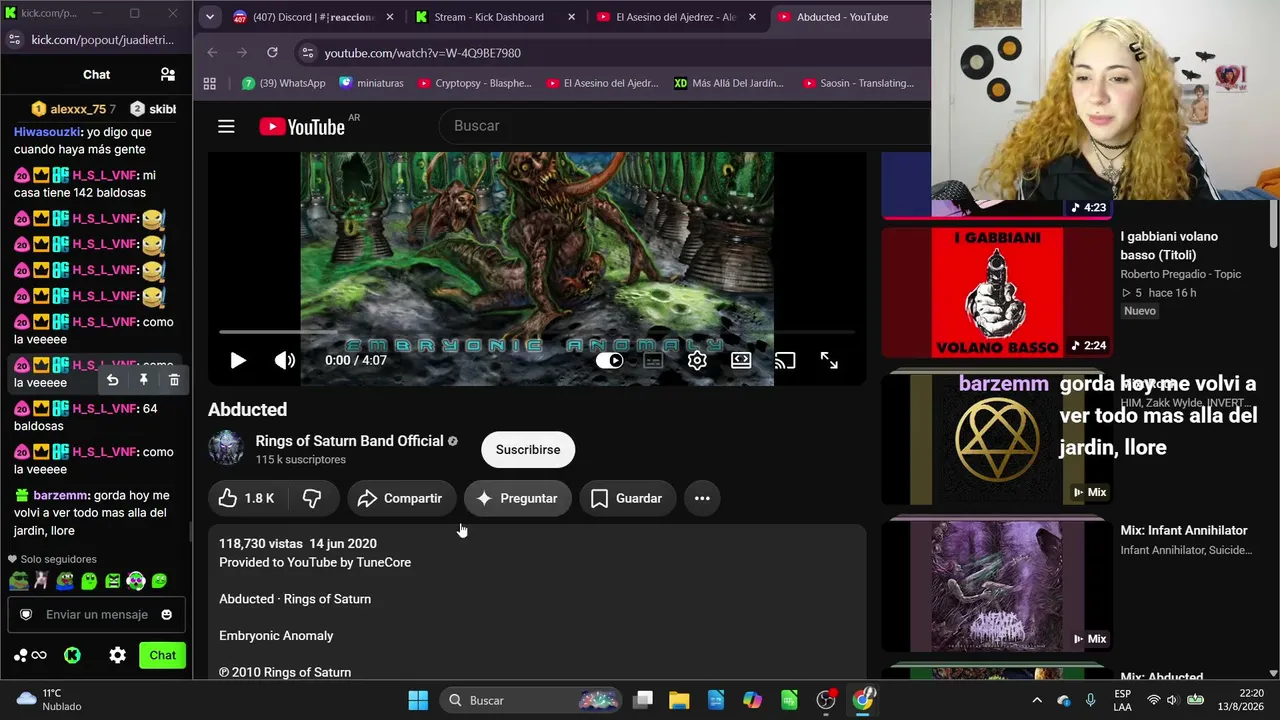The height and width of the screenshot is (720, 1280).
Task: Delete the highlighted chat message
Action: (174, 380)
